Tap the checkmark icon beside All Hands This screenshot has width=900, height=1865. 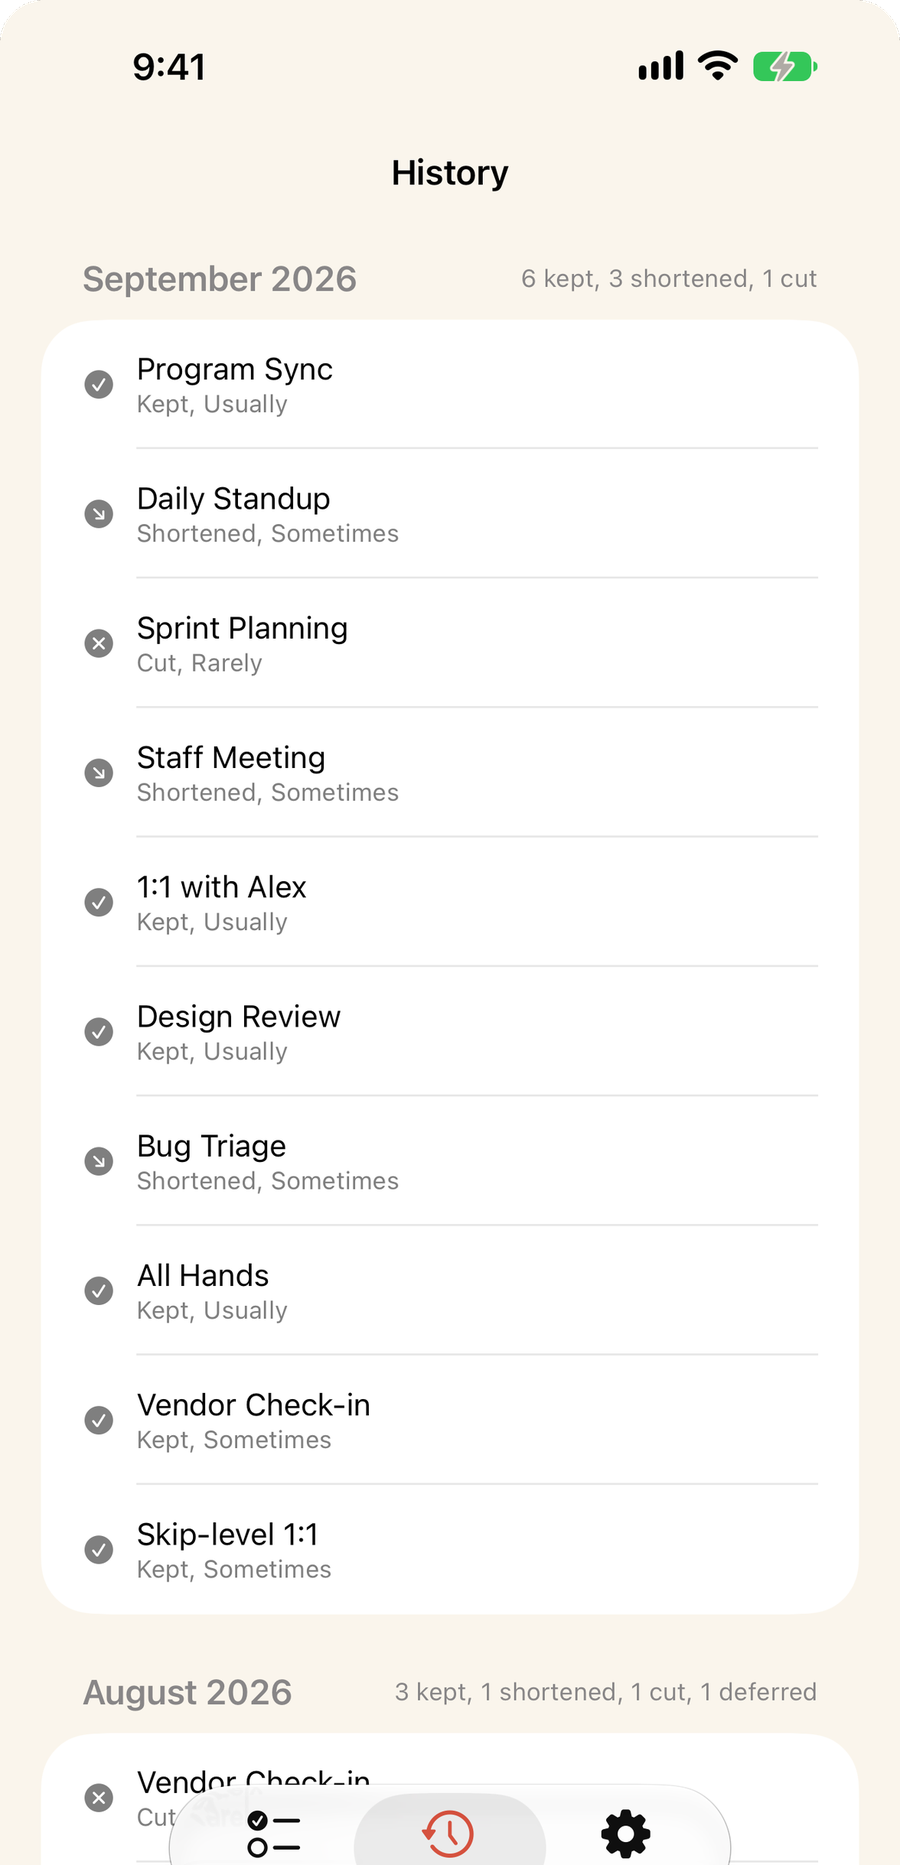[x=98, y=1291]
